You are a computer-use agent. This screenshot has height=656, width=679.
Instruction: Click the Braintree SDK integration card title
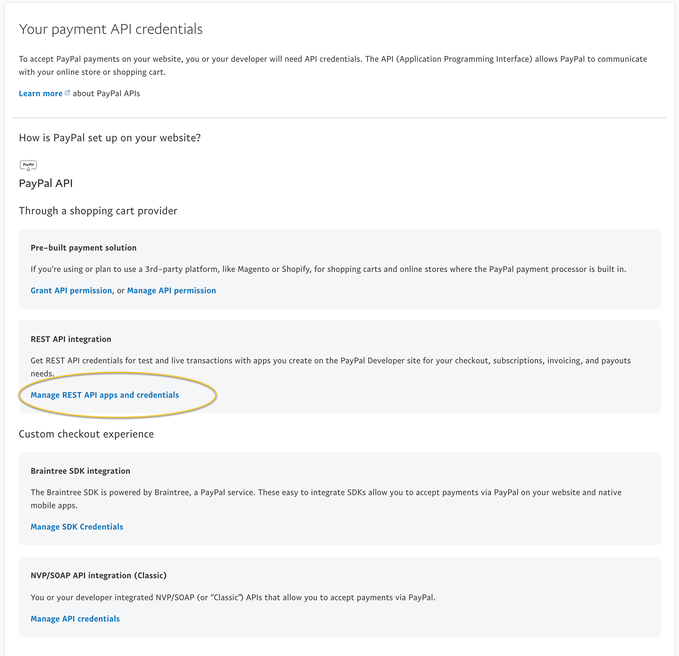[x=80, y=471]
